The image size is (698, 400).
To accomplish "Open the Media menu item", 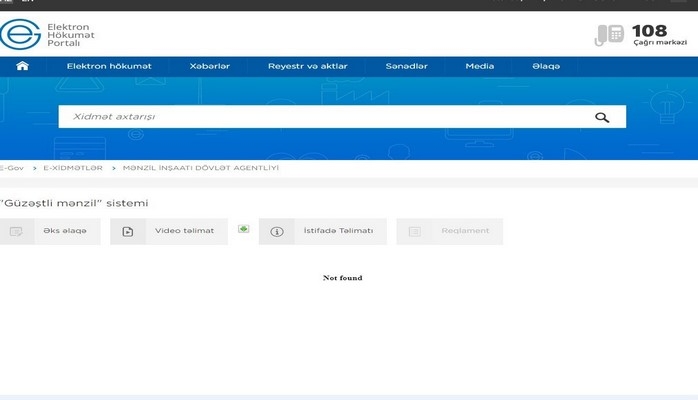I will click(479, 66).
